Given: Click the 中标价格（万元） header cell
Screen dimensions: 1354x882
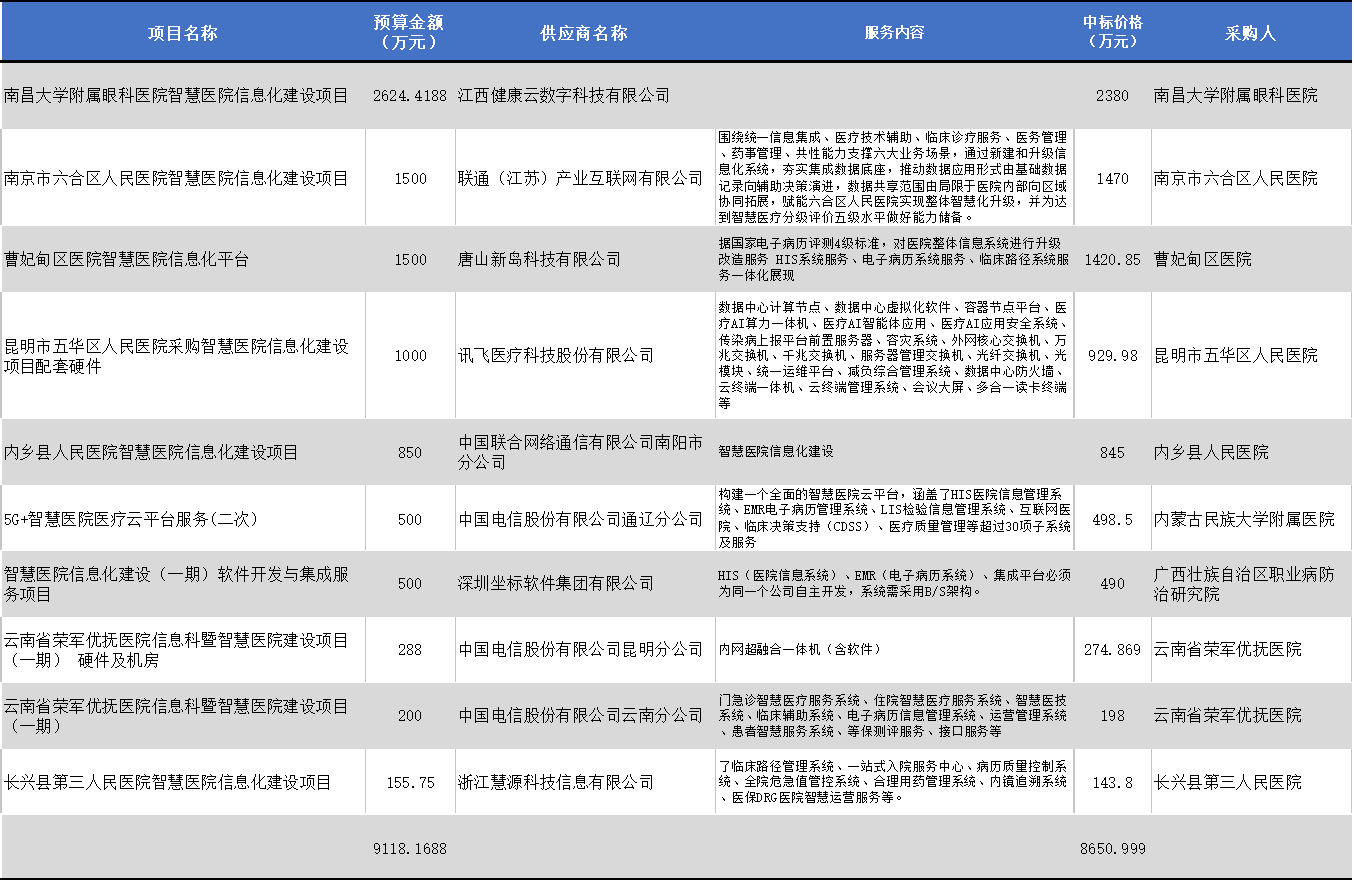Looking at the screenshot, I should point(1112,32).
